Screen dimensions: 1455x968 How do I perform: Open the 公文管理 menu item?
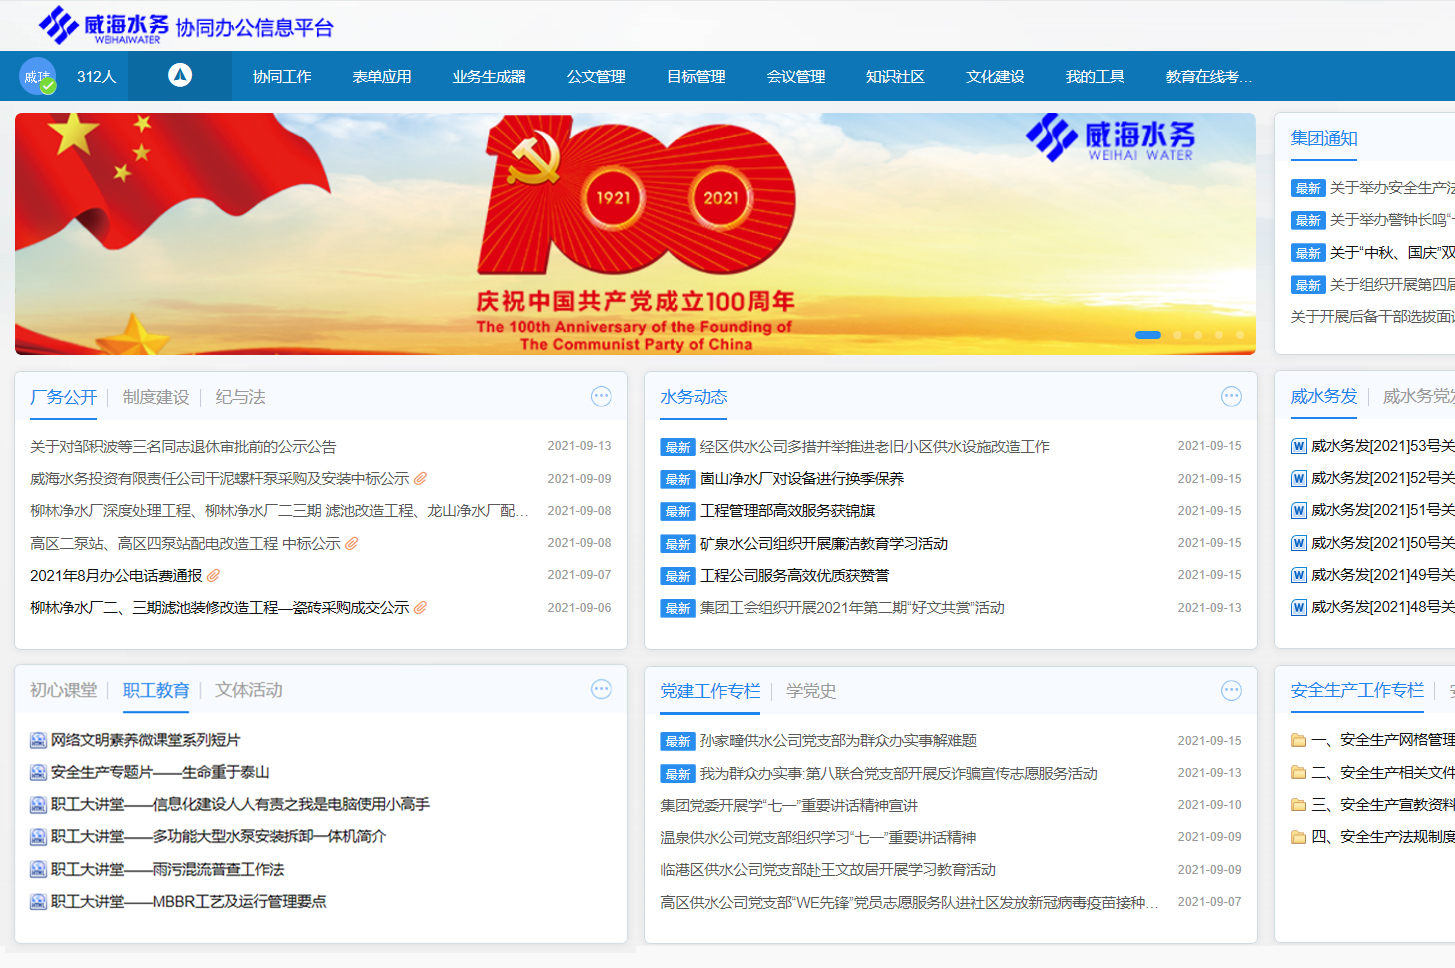[x=596, y=77]
